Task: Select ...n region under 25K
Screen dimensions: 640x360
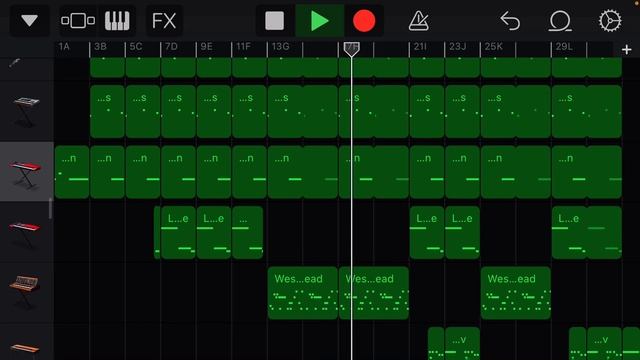Action: [x=516, y=172]
